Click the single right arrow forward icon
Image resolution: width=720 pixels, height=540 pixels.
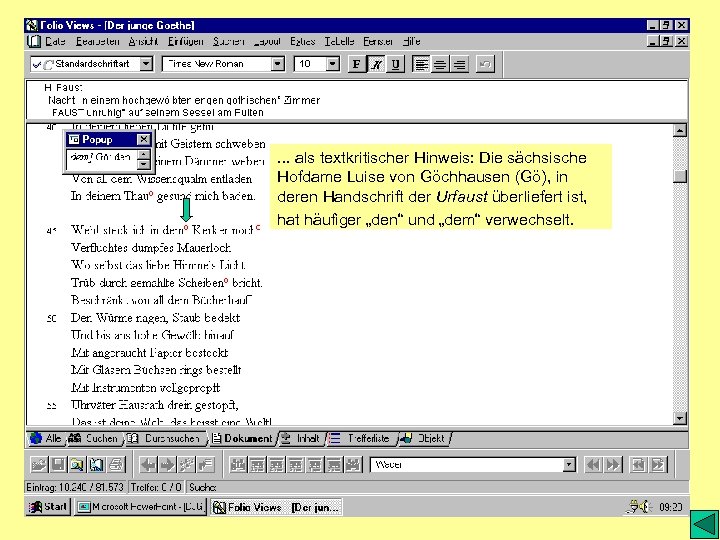pyautogui.click(x=168, y=465)
